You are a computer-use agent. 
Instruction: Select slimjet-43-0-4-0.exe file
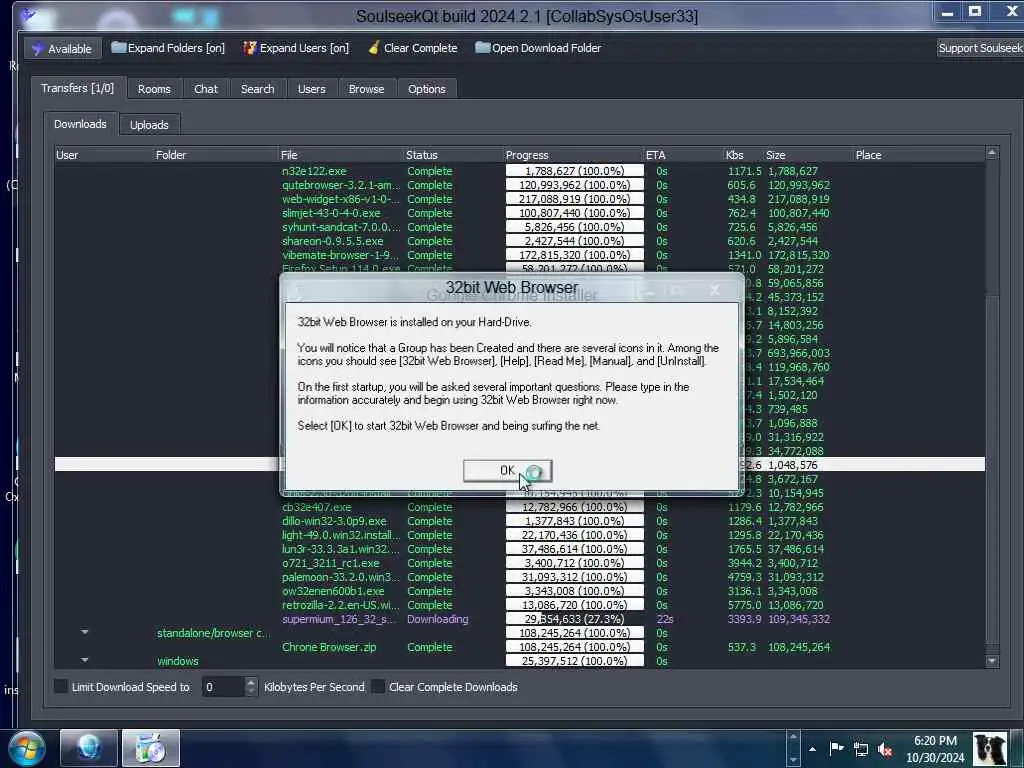tap(331, 213)
